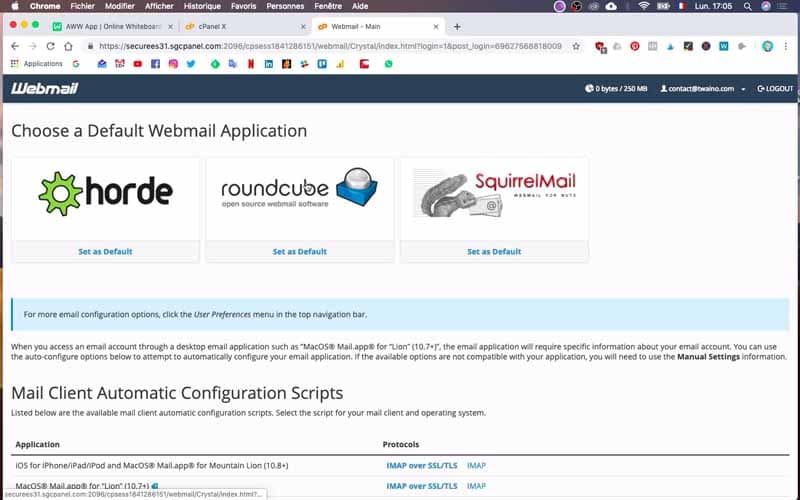Reload the page with the refresh icon
The image size is (800, 500).
point(50,46)
